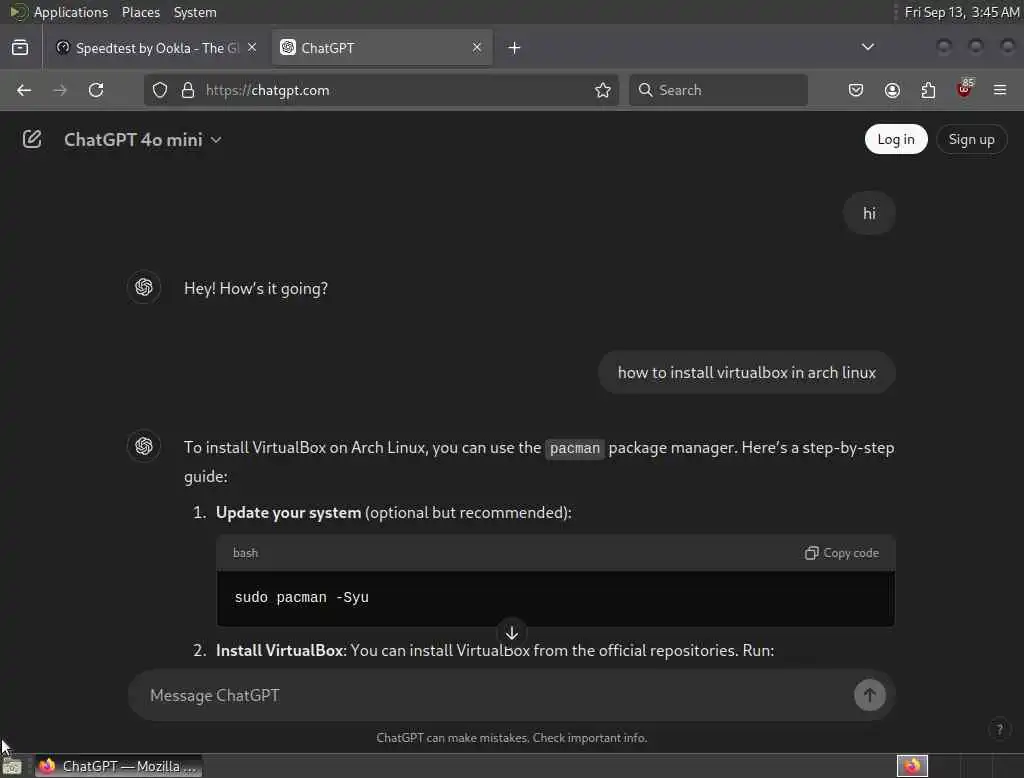Click the Sign up button
Image resolution: width=1024 pixels, height=778 pixels.
971,139
